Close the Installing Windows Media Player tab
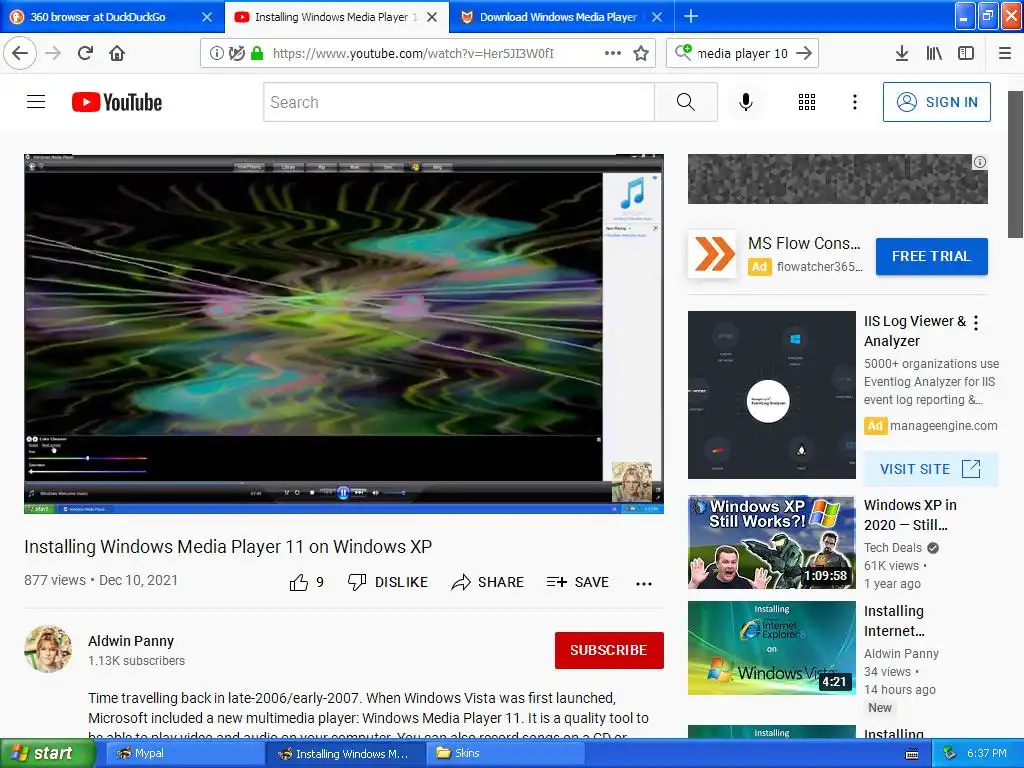The height and width of the screenshot is (768, 1024). click(432, 17)
